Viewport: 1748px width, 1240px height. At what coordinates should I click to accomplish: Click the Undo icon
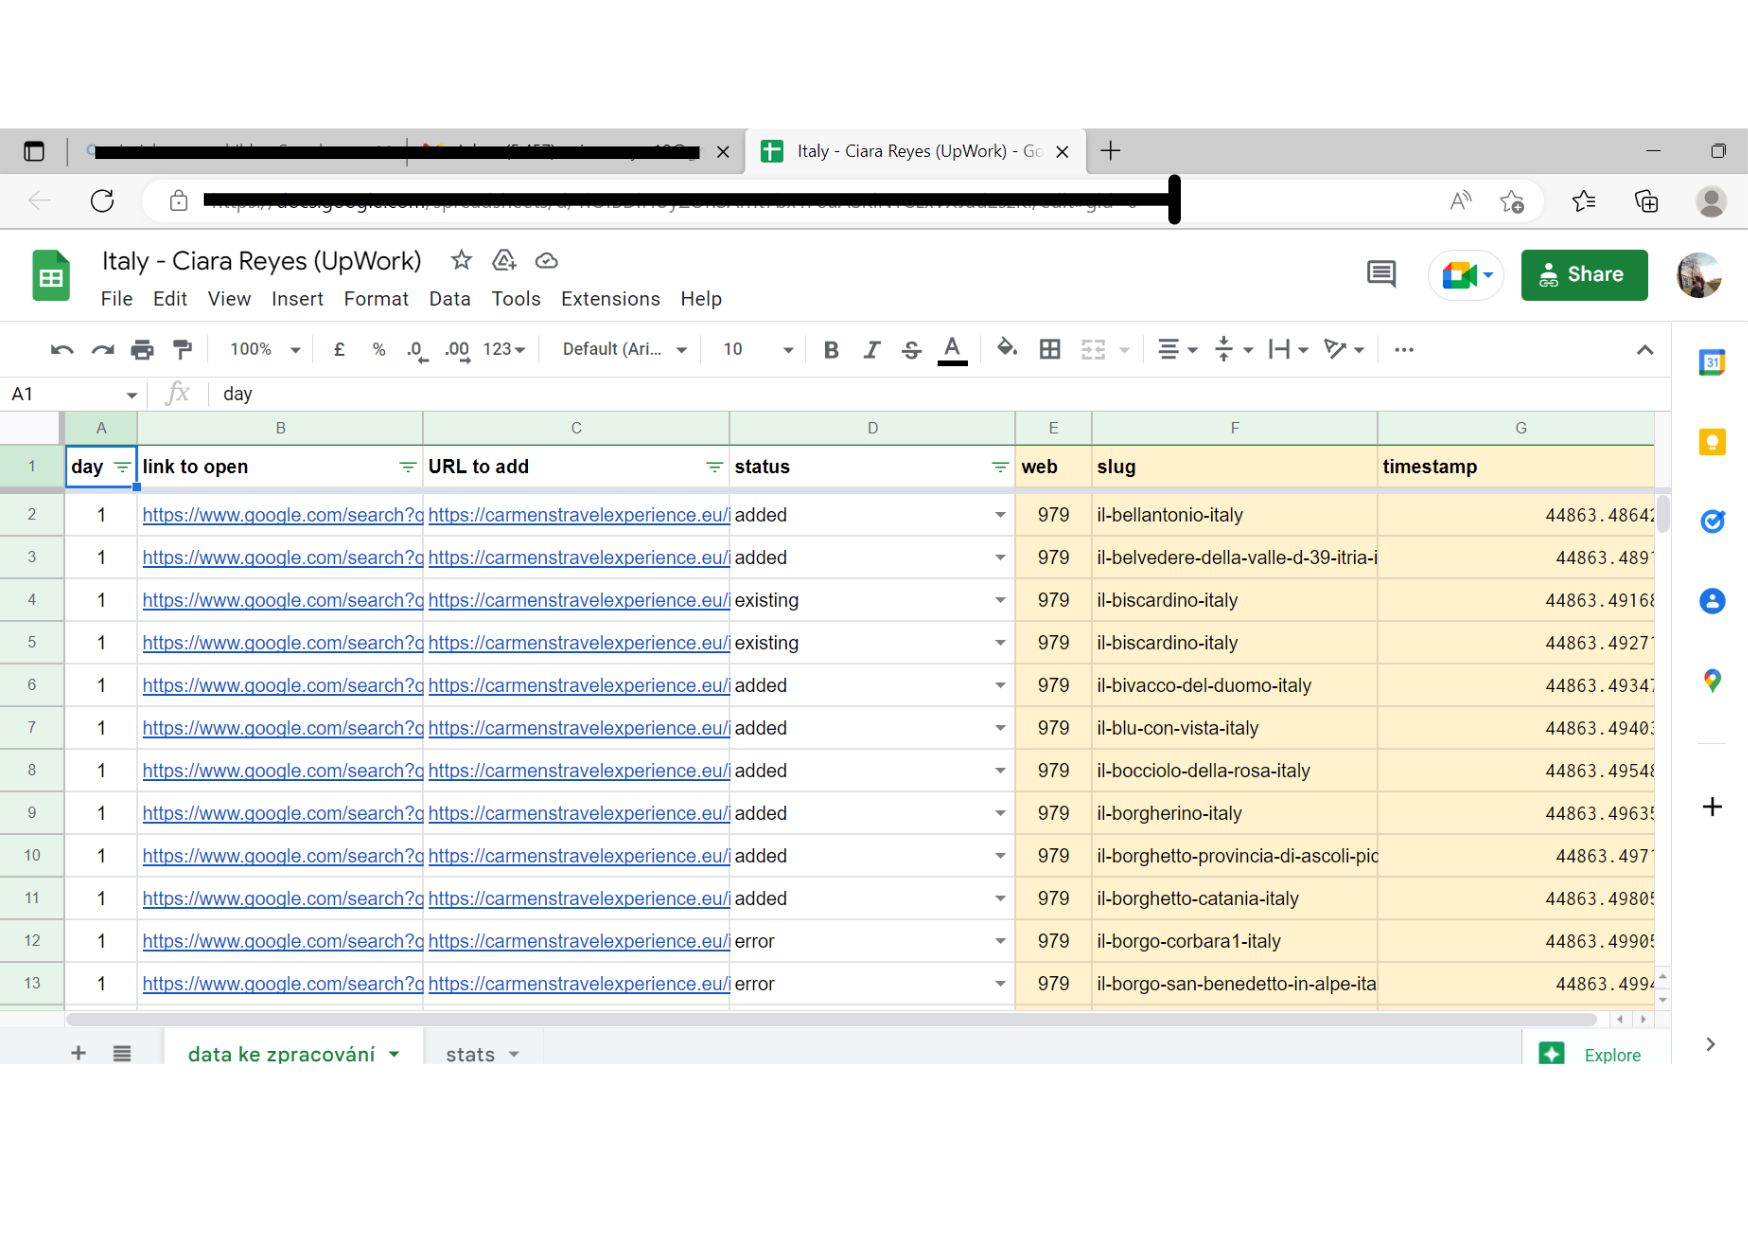coord(62,349)
